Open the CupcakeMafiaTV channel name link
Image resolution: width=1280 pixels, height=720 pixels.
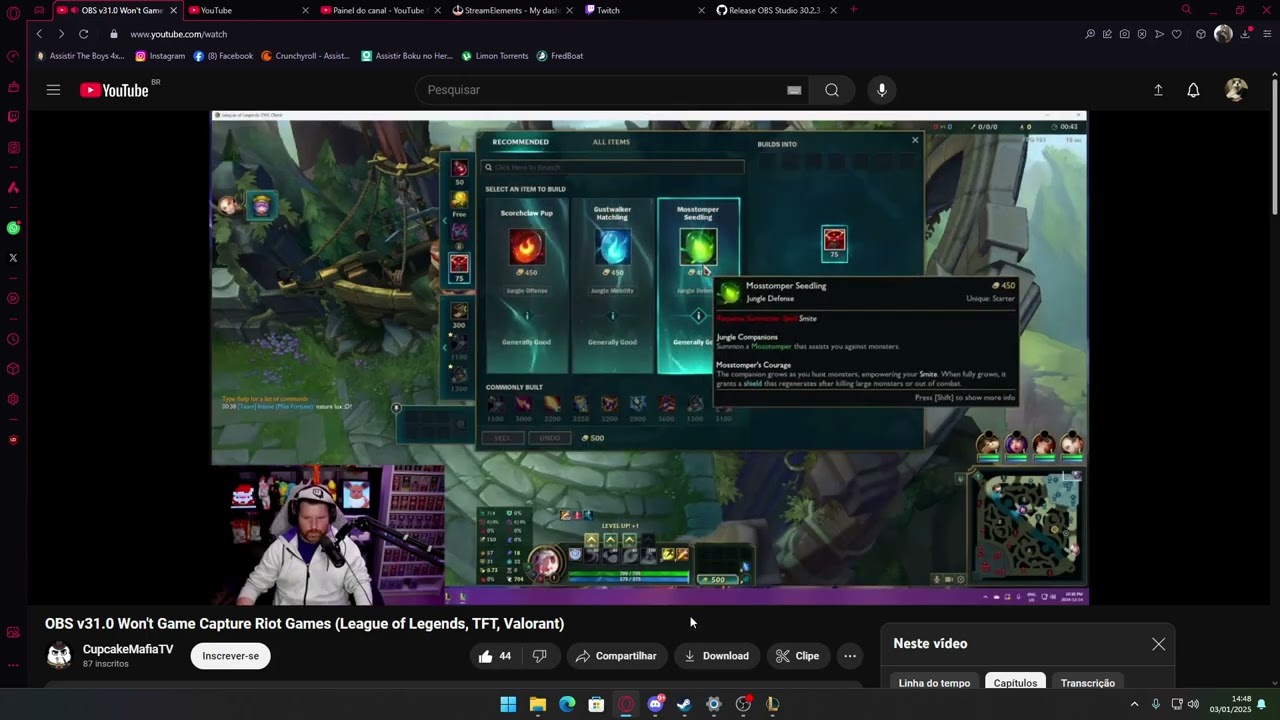click(128, 649)
